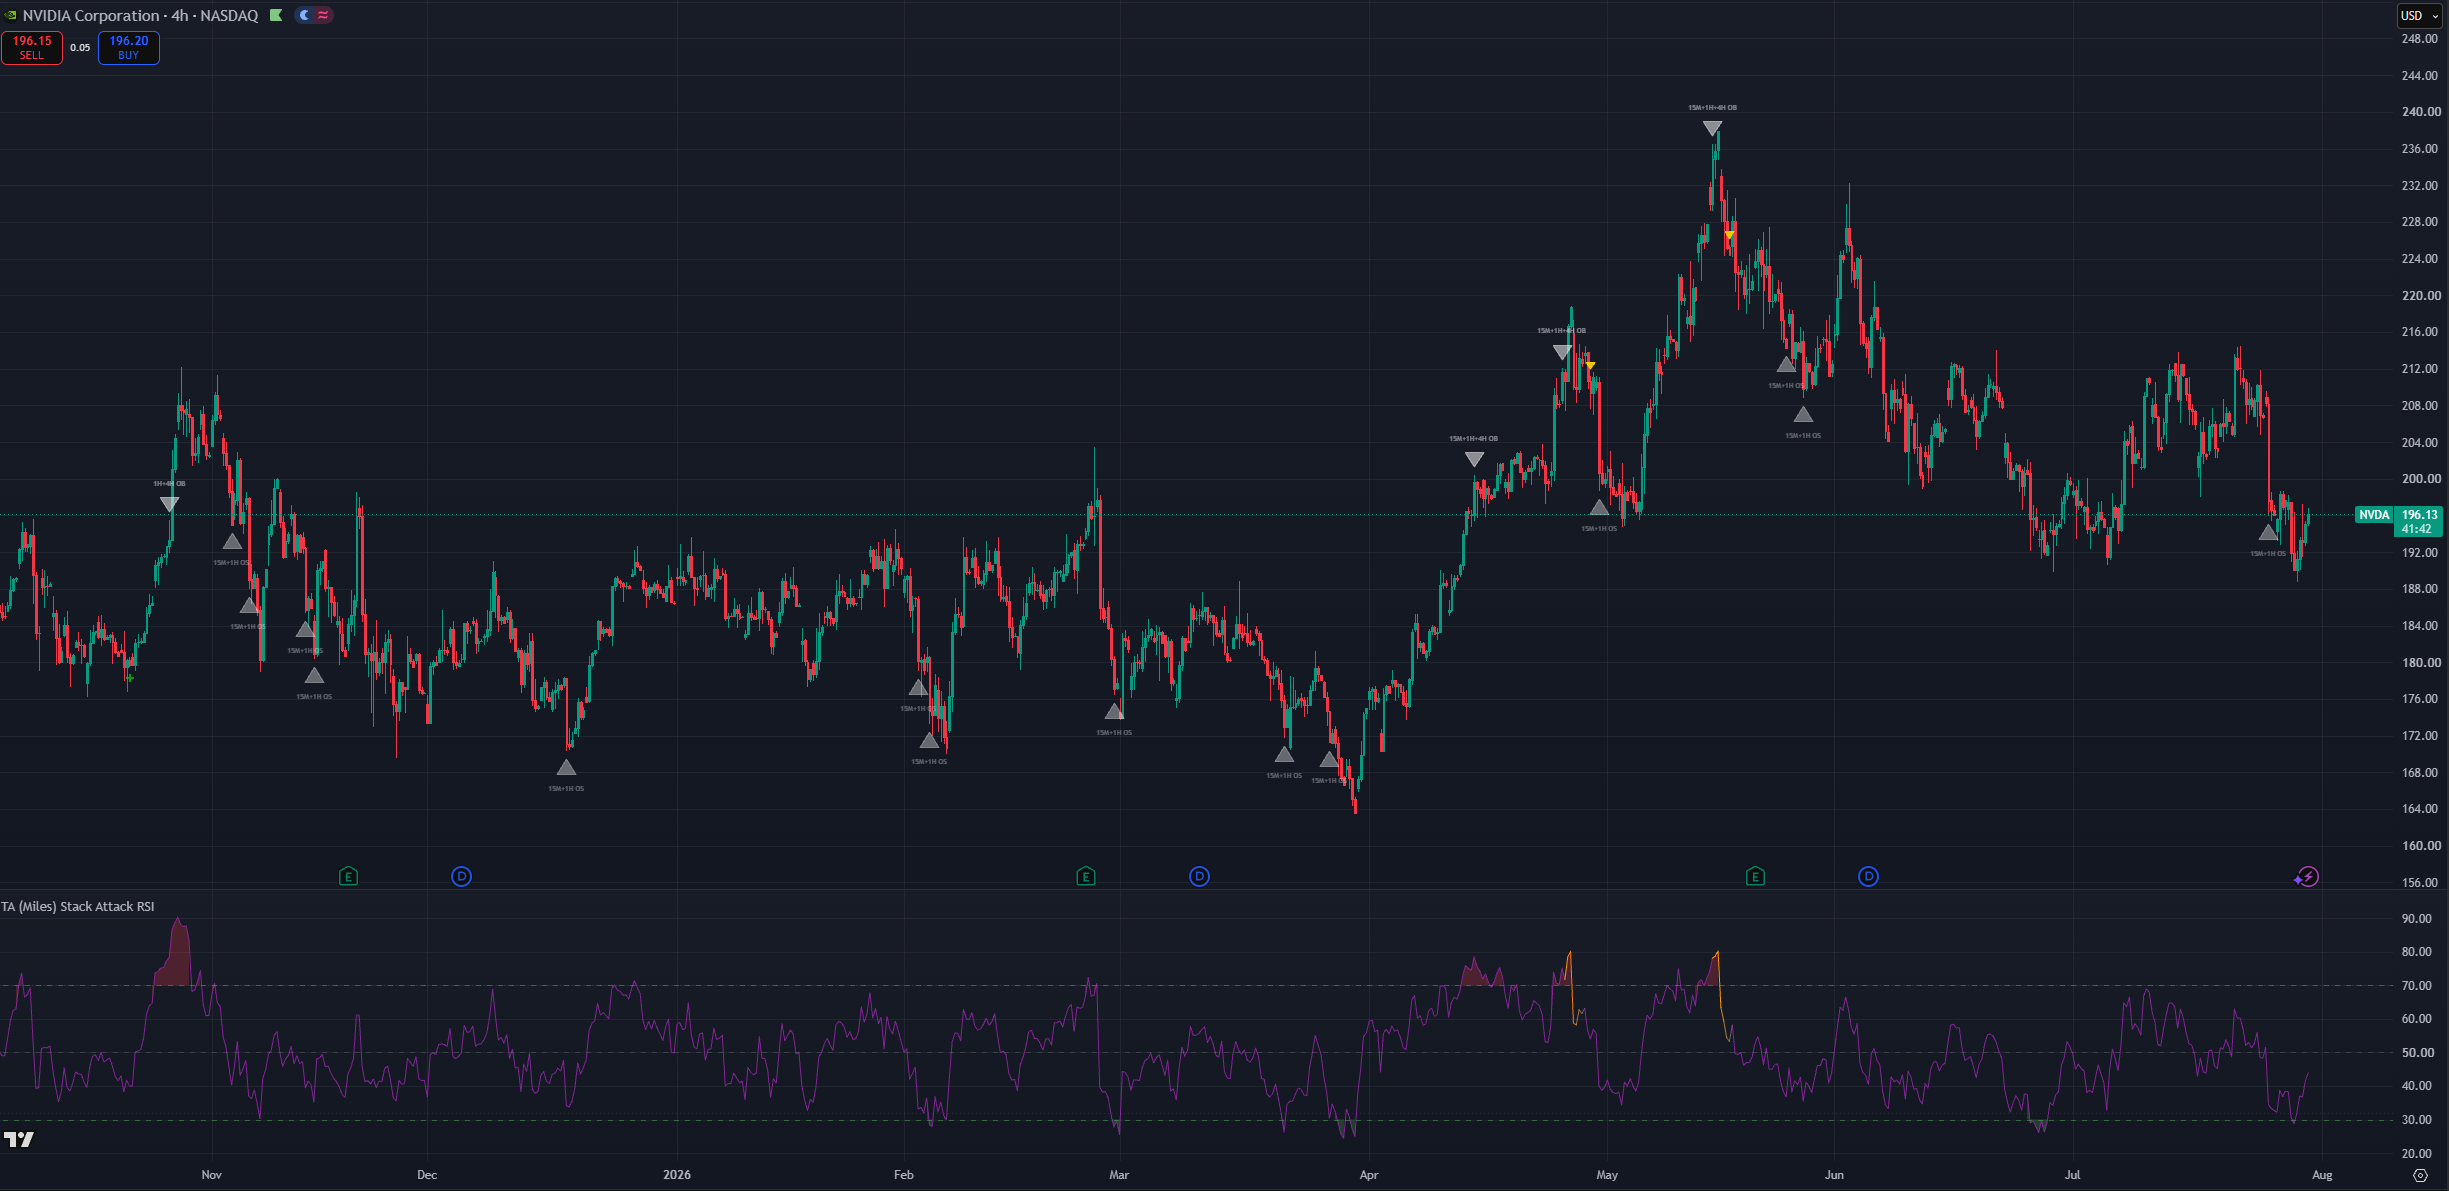The width and height of the screenshot is (2449, 1191).
Task: Click the 2026 label on the time axis
Action: pos(677,1175)
